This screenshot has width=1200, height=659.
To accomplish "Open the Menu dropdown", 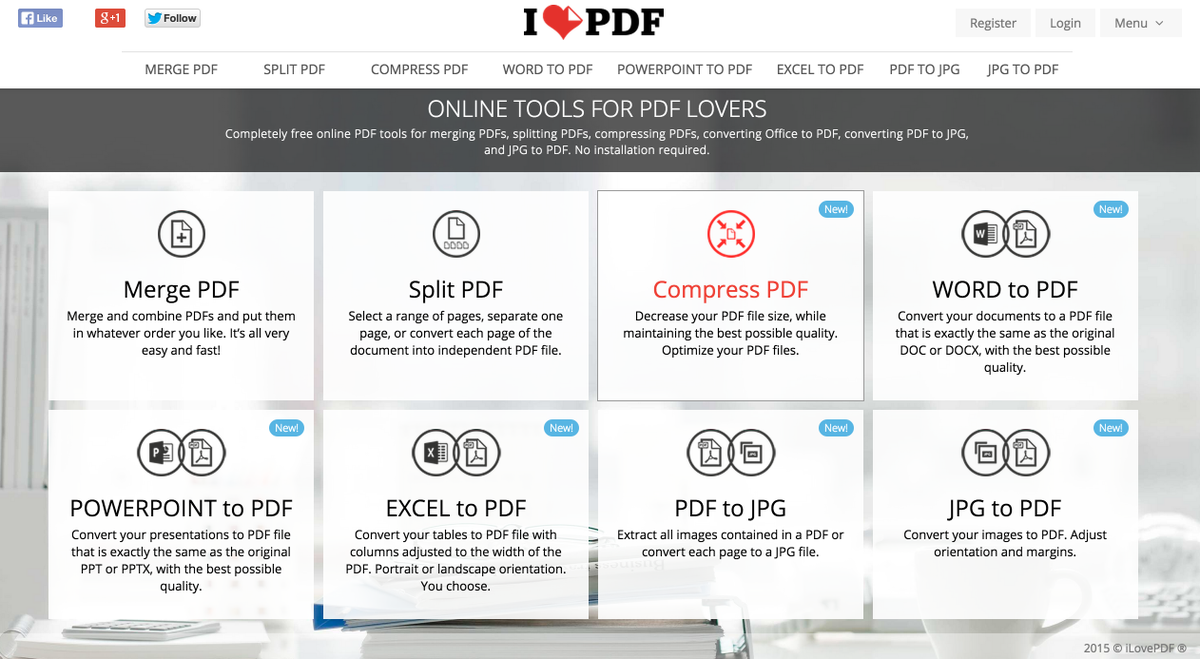I will coord(1138,23).
